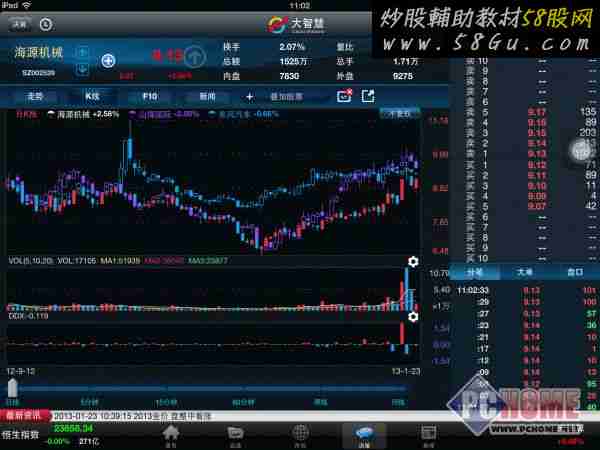The image size is (600, 450).
Task: Select the teal overlay stock legend
Action: click(243, 114)
